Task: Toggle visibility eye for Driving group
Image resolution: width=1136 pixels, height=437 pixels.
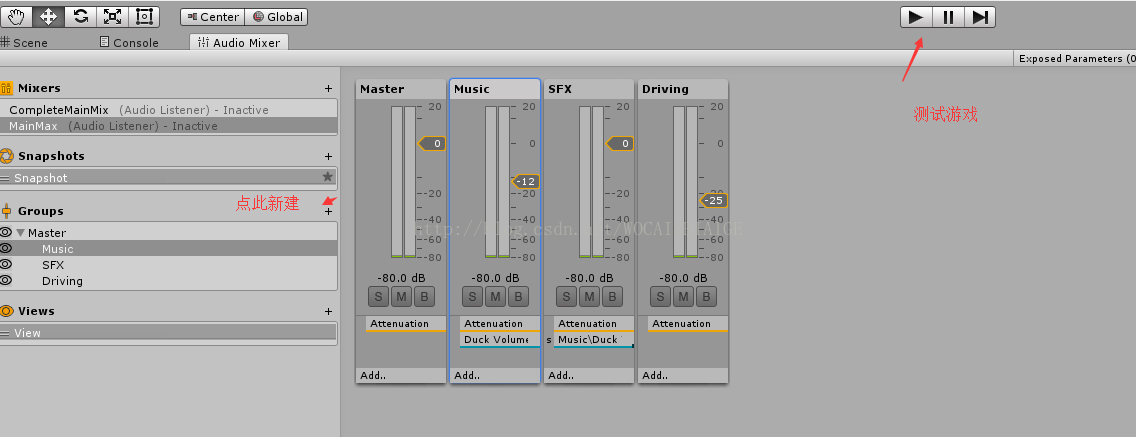Action: tap(7, 280)
